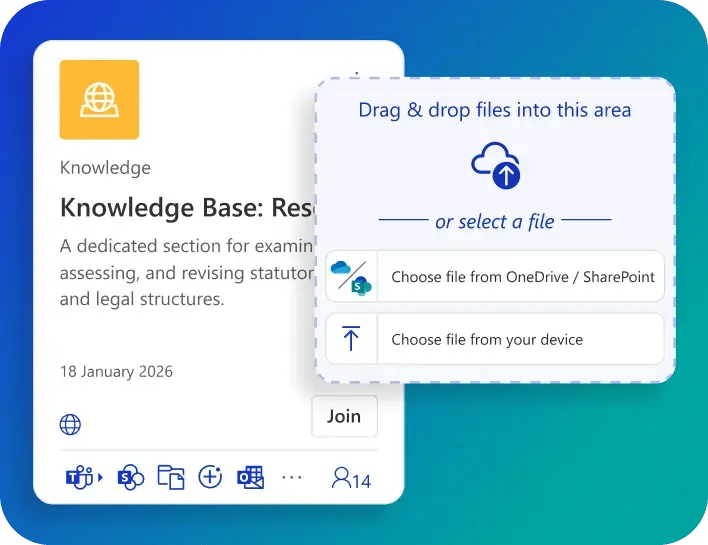
Task: Click the orange Knowledge globe tile
Action: tap(99, 99)
